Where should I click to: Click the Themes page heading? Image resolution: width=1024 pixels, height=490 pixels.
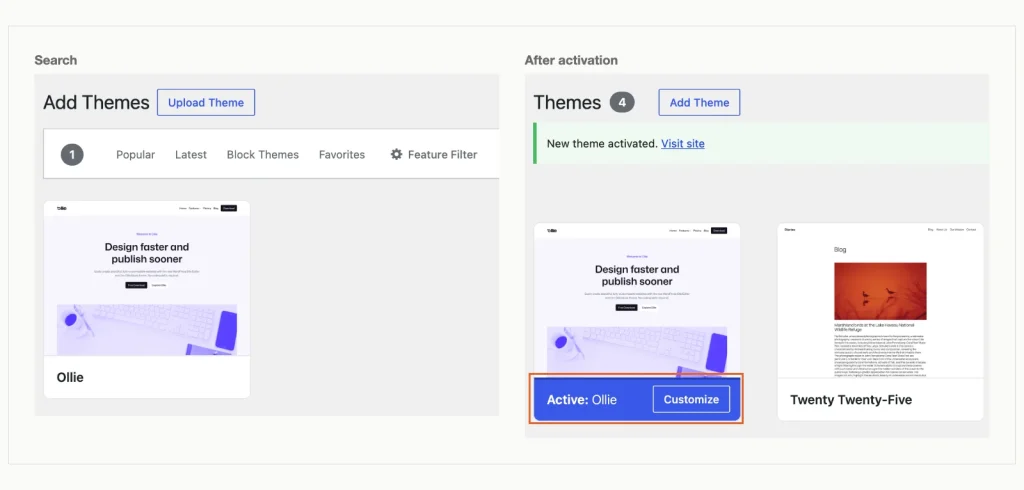(x=567, y=103)
